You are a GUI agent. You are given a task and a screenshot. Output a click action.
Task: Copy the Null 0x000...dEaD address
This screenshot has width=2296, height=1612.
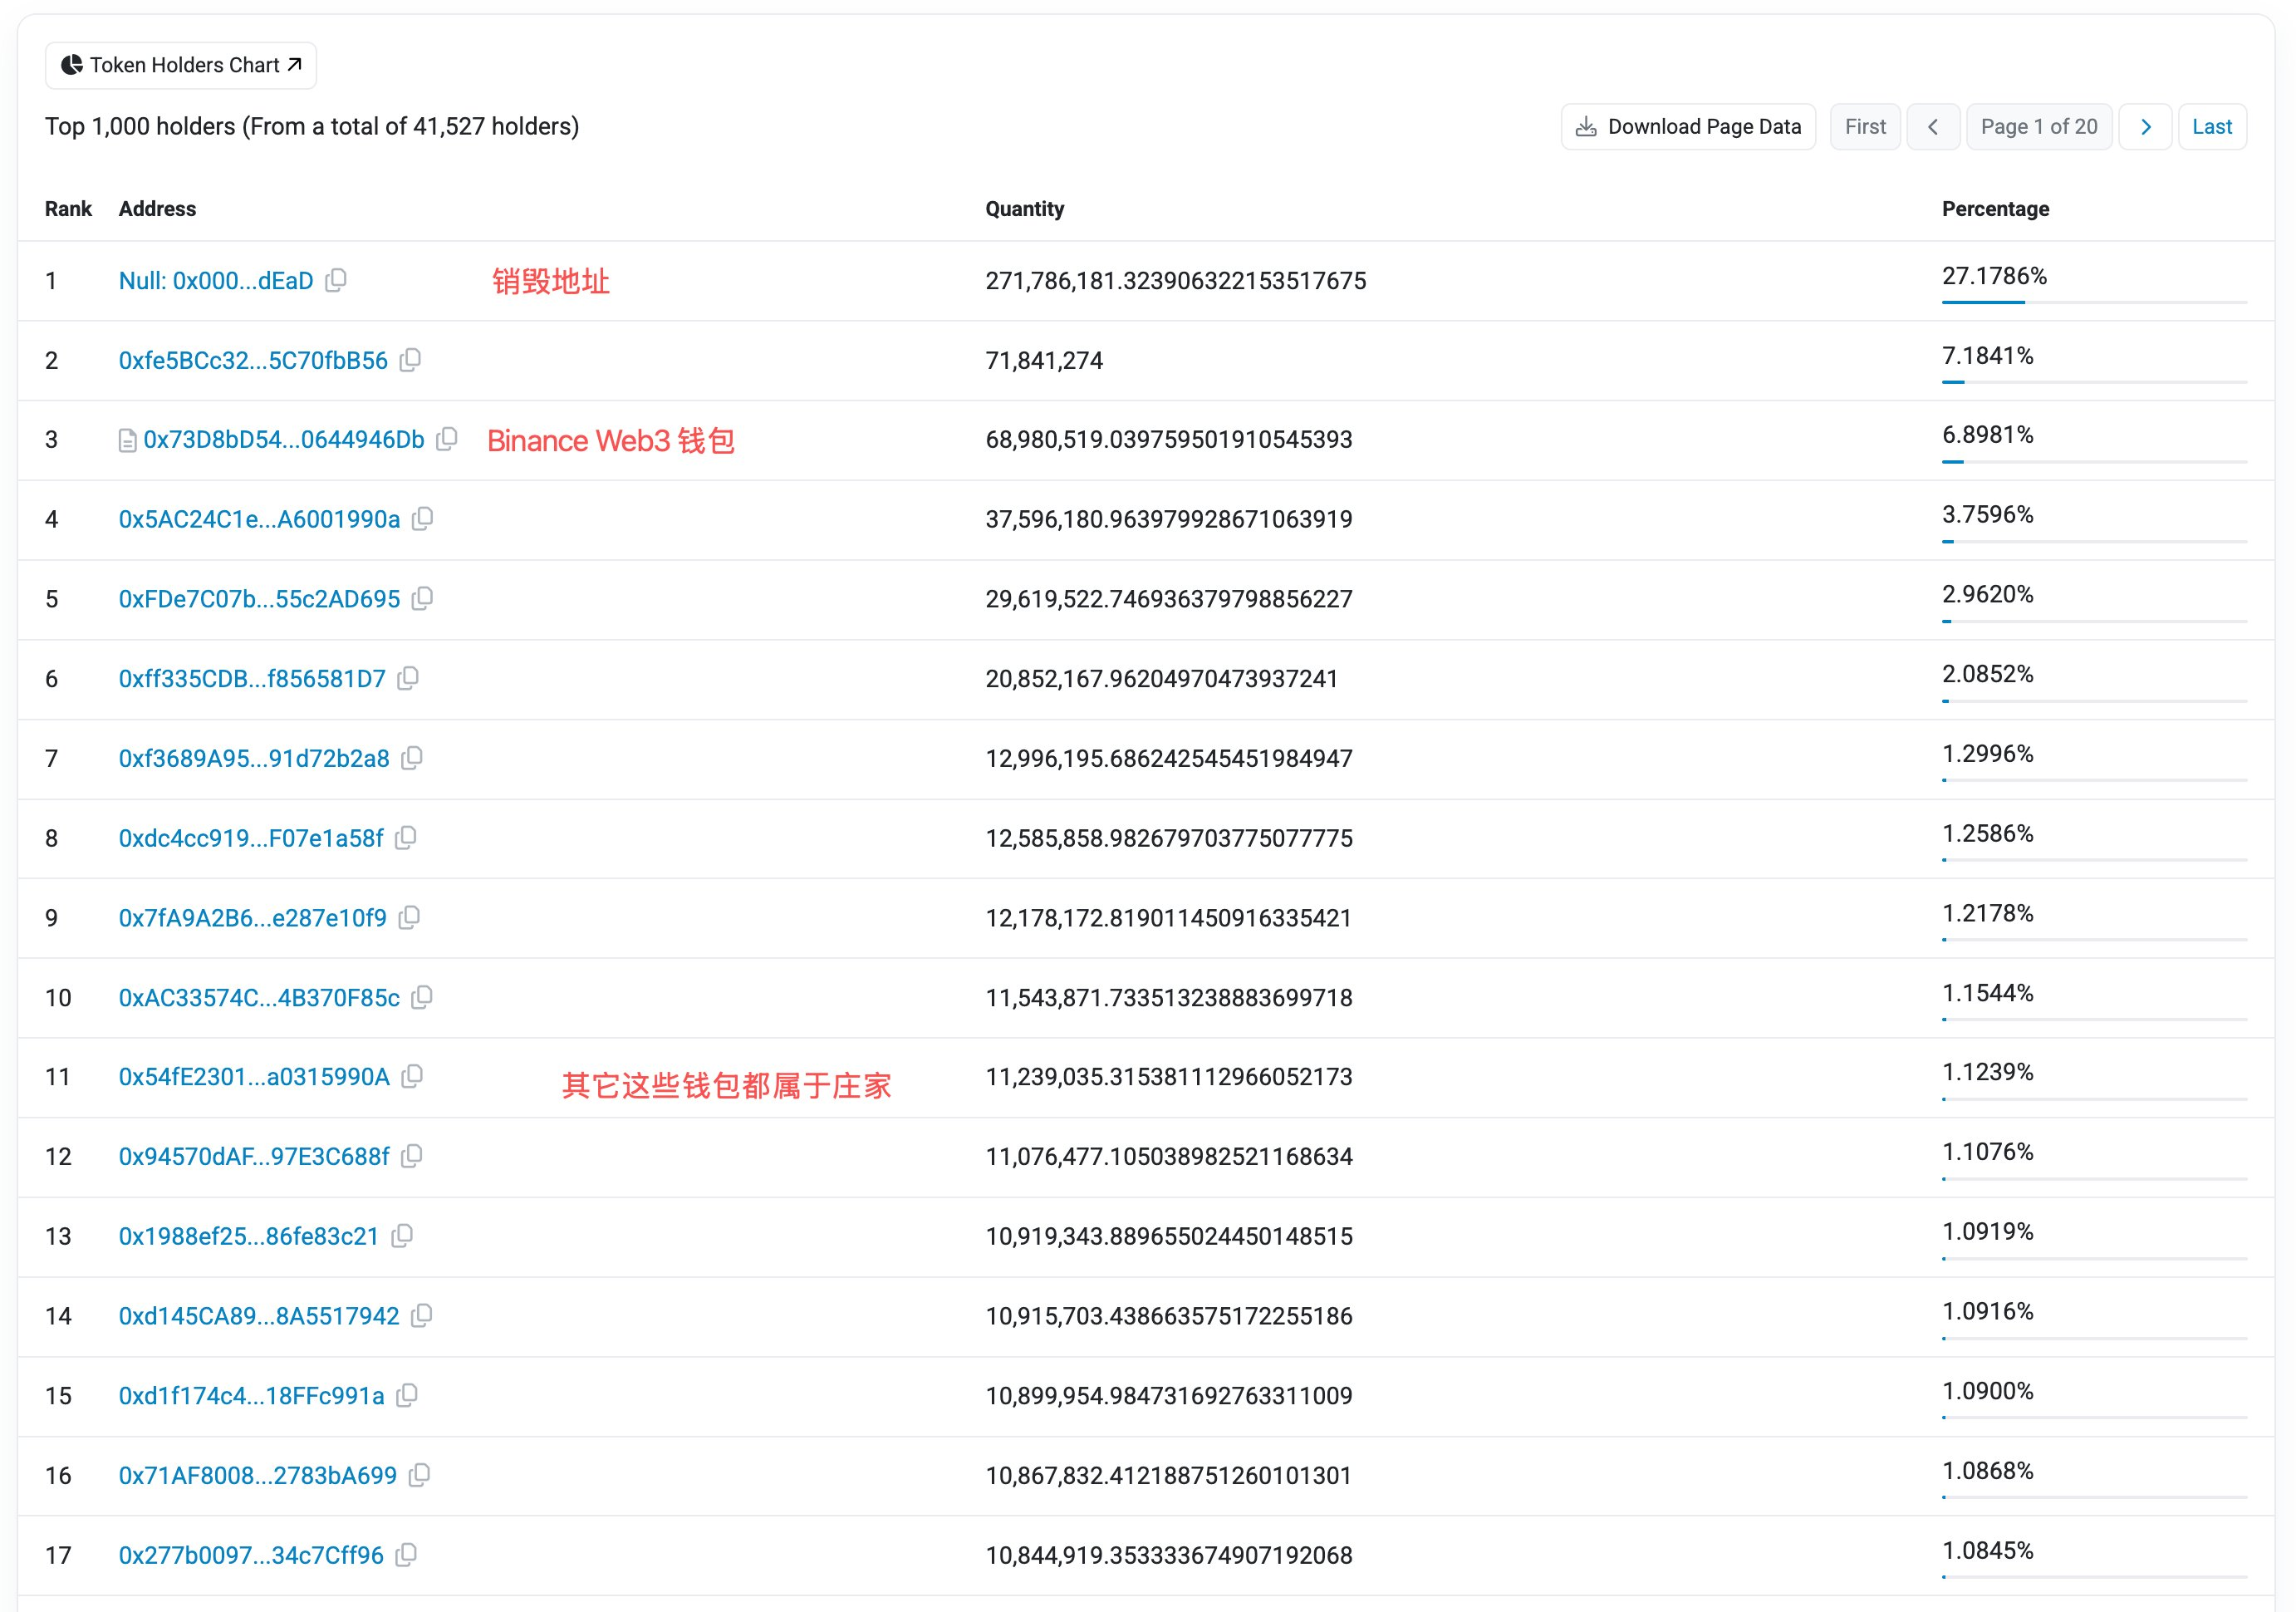(337, 280)
